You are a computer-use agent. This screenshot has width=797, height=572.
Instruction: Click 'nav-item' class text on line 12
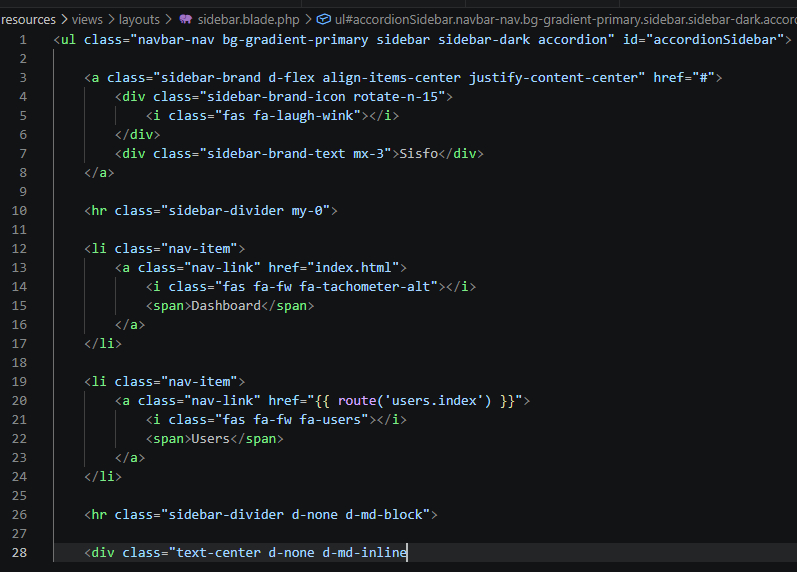[x=199, y=249]
